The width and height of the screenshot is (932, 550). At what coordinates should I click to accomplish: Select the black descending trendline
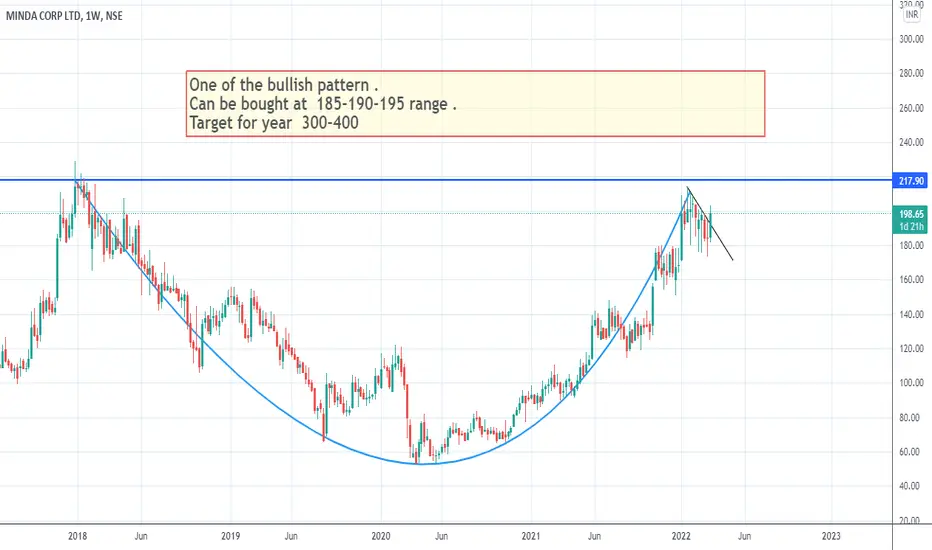tap(711, 225)
